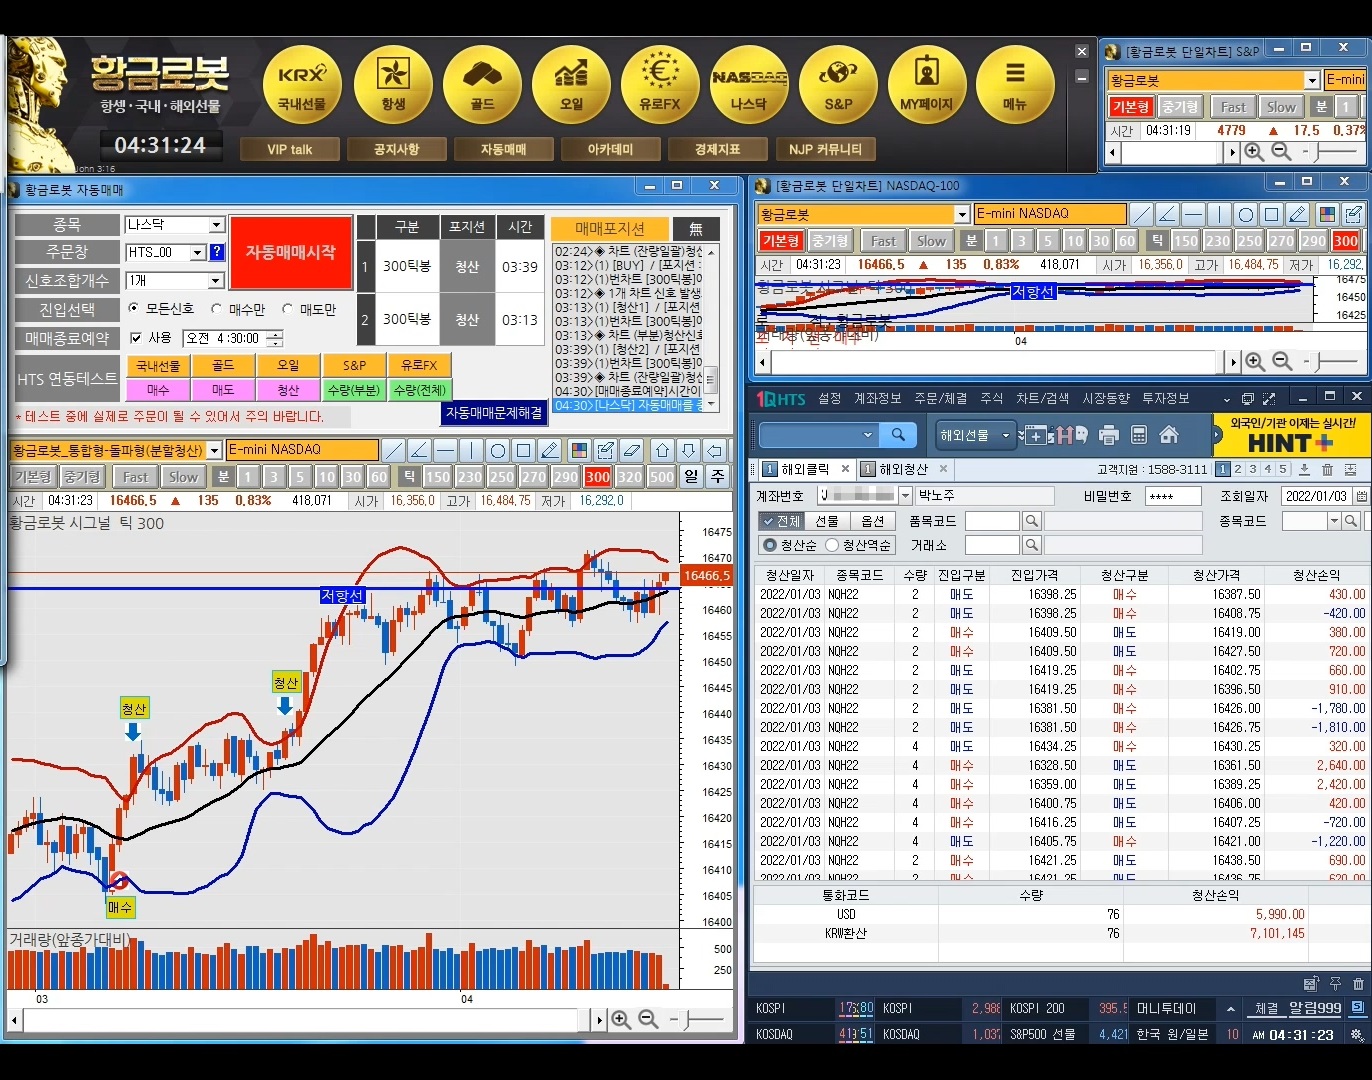Select the angle line tool in signal chart
Screen dimensions: 1372x1080
click(420, 450)
